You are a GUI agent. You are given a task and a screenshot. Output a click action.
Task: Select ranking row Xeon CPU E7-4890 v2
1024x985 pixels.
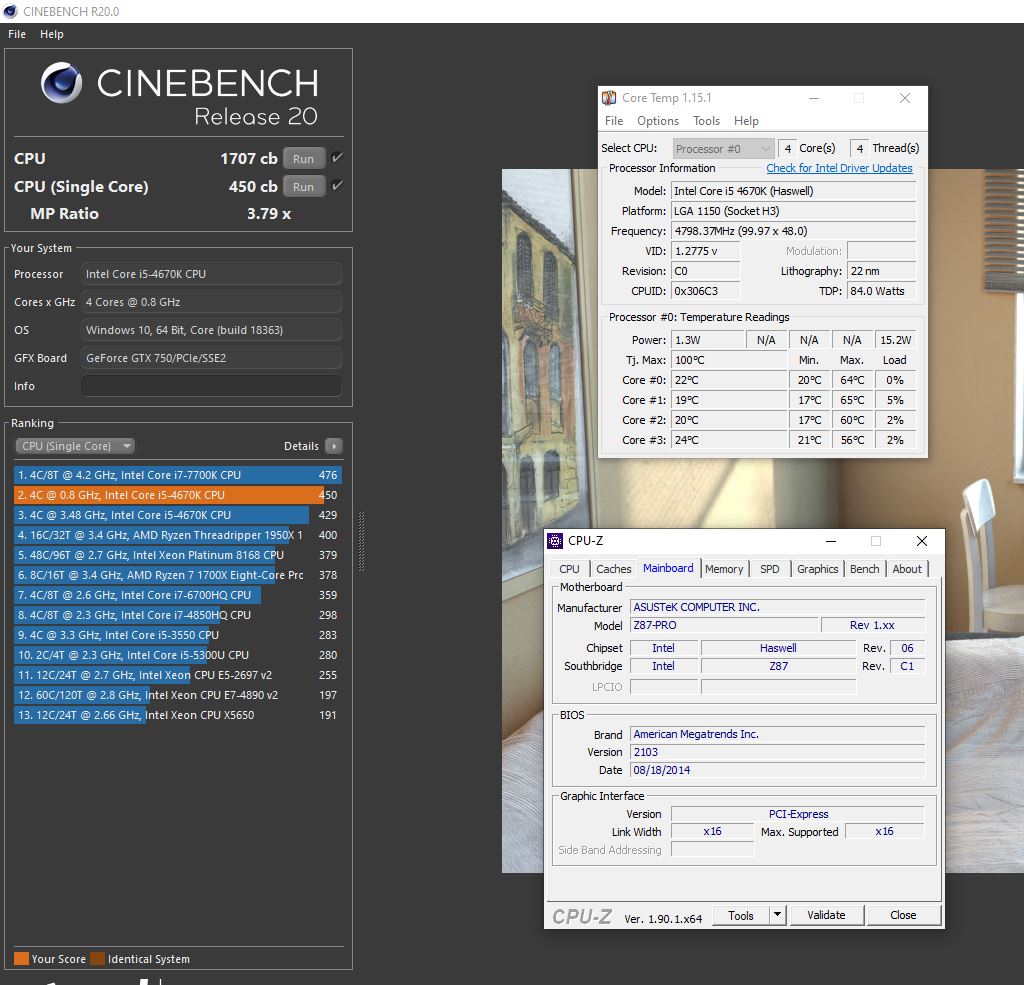click(178, 695)
